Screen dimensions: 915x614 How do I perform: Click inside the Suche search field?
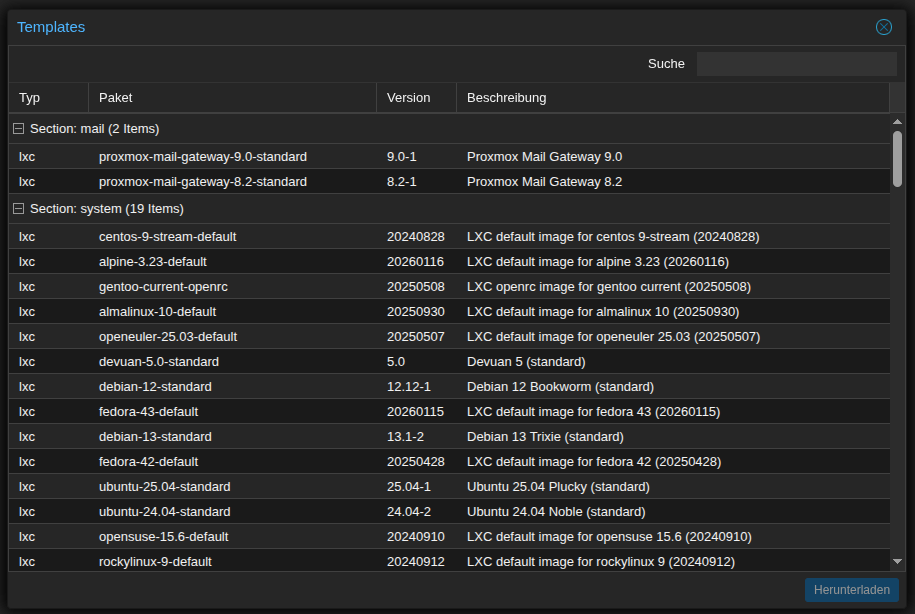click(x=795, y=63)
